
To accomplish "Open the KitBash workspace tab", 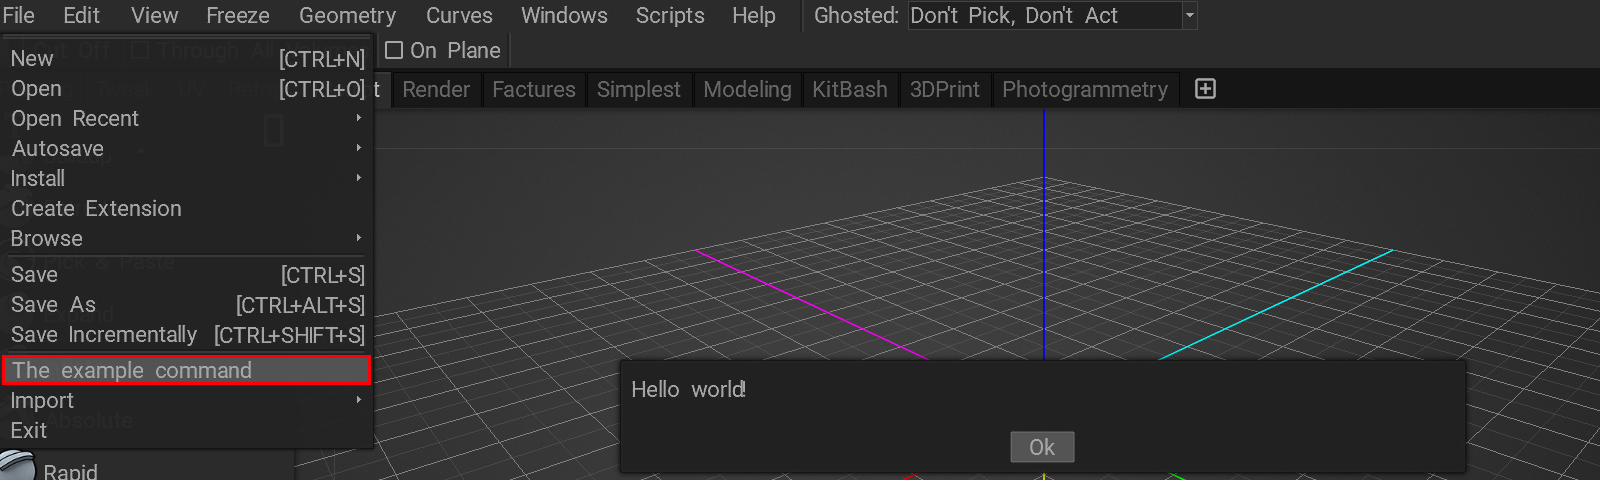I will point(849,89).
